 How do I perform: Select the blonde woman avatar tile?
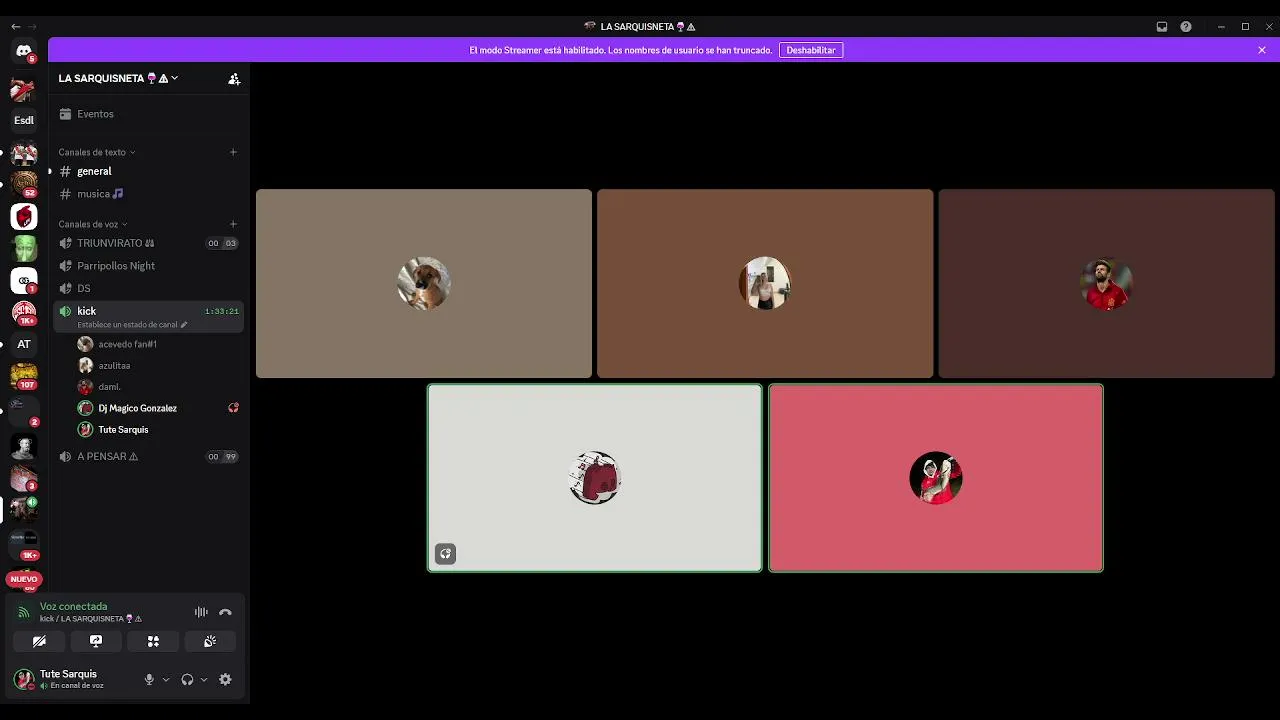(x=765, y=284)
